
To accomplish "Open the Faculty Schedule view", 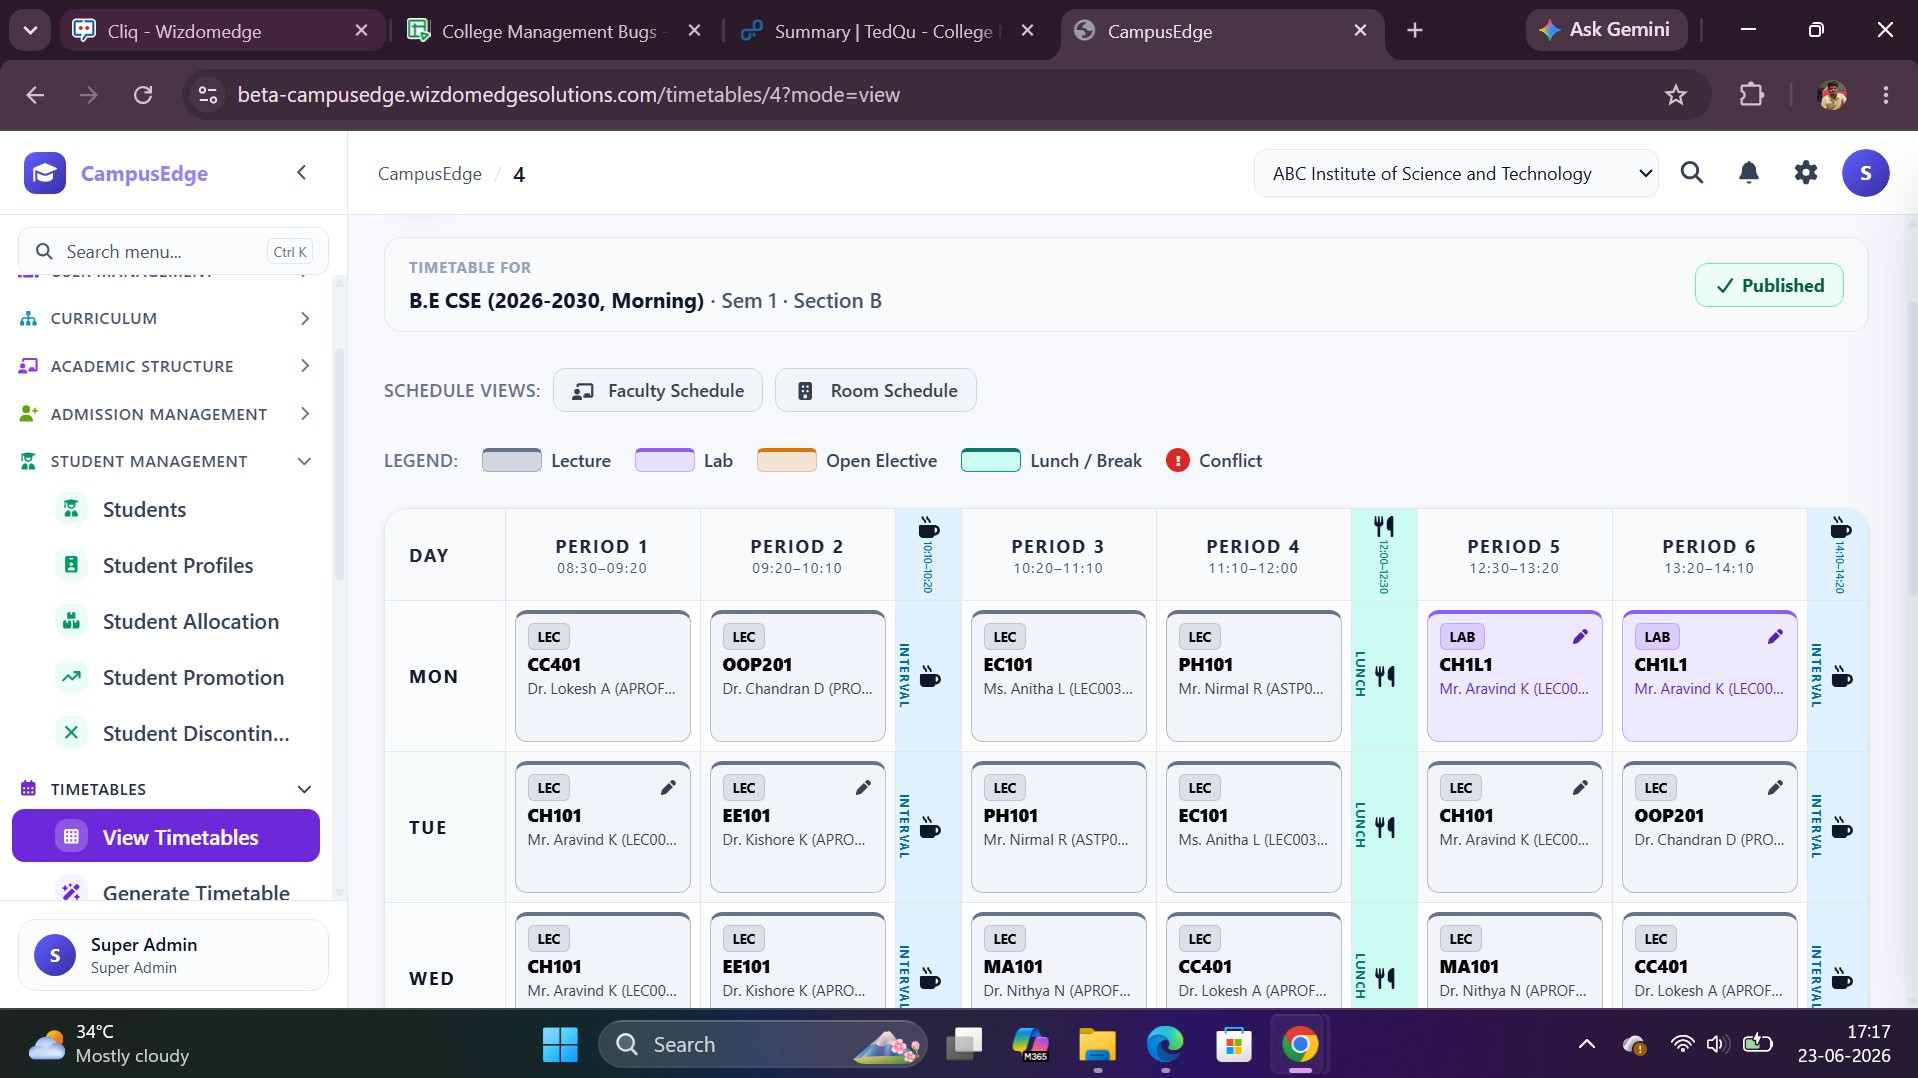I will 658,391.
